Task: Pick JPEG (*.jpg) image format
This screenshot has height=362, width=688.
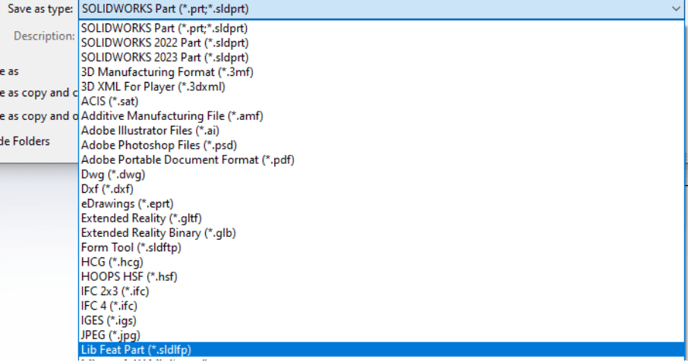Action: point(381,335)
